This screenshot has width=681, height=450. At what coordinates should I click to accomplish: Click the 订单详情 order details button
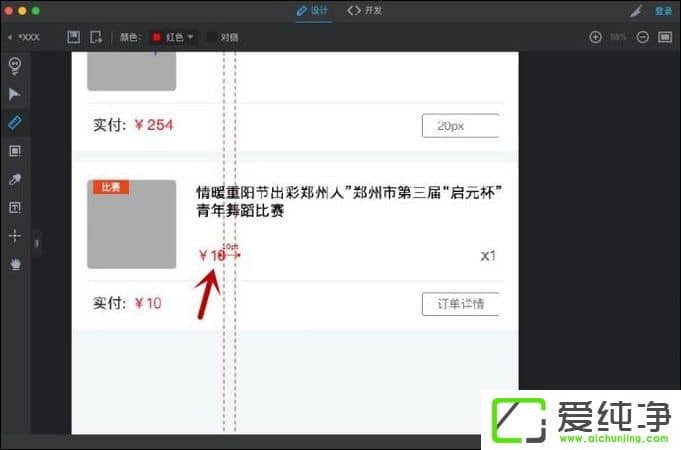tap(460, 304)
